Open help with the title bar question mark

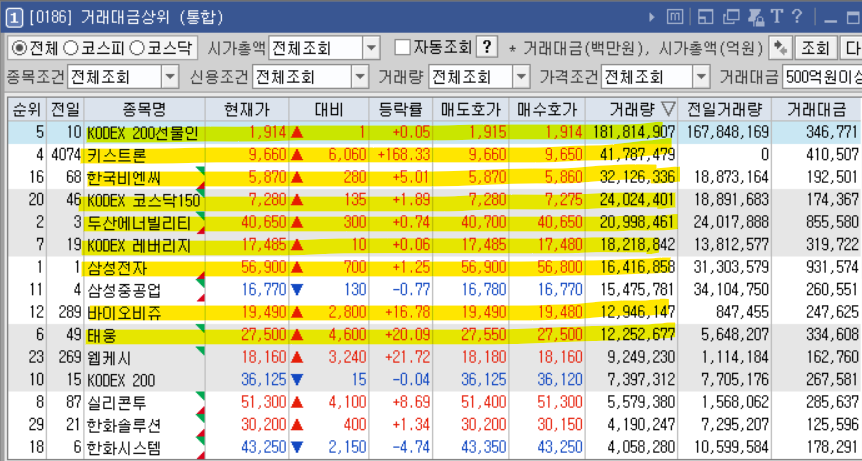[797, 17]
